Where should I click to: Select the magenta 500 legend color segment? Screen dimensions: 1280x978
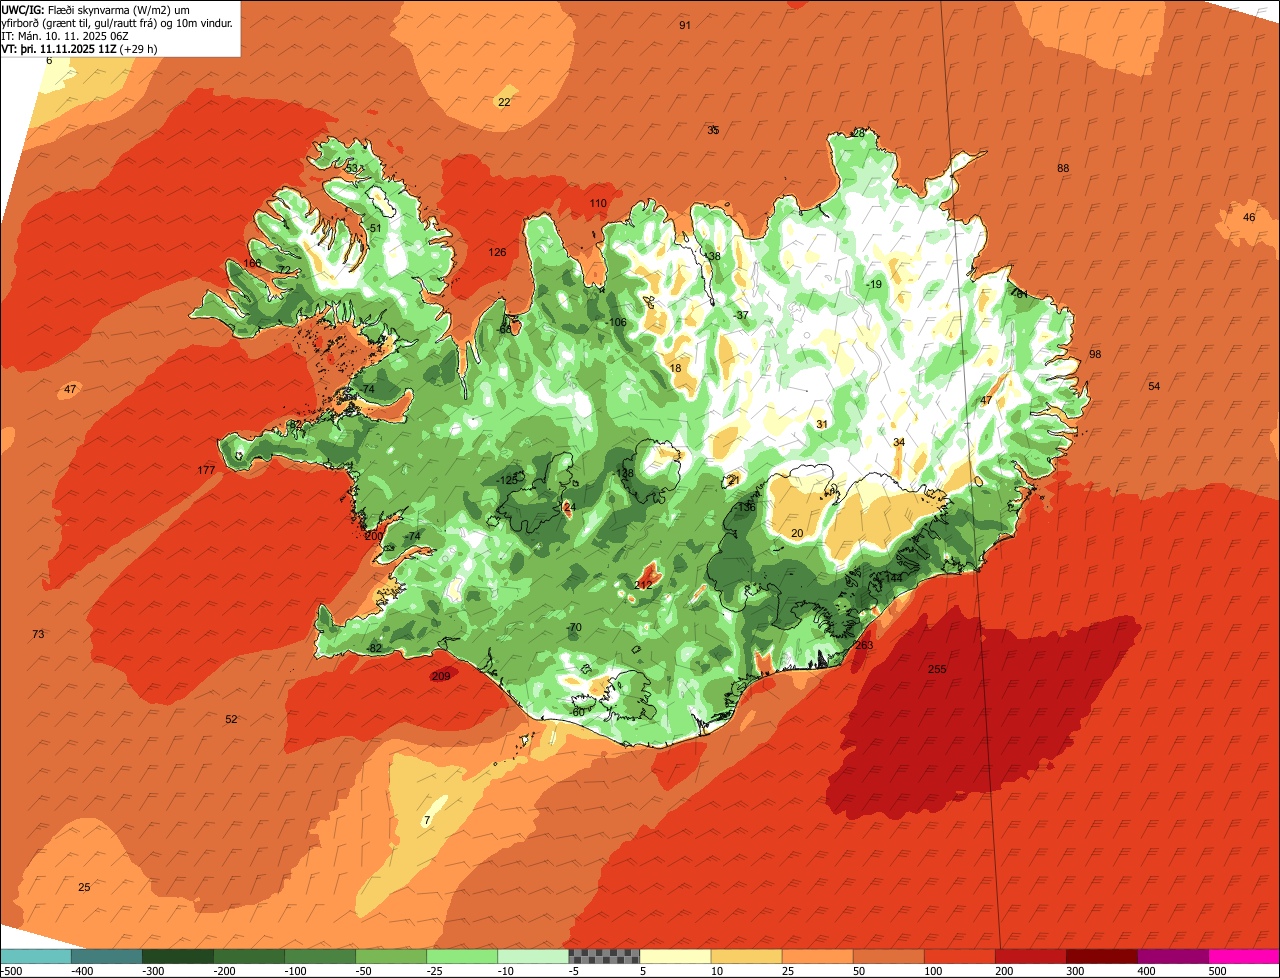pyautogui.click(x=1244, y=955)
